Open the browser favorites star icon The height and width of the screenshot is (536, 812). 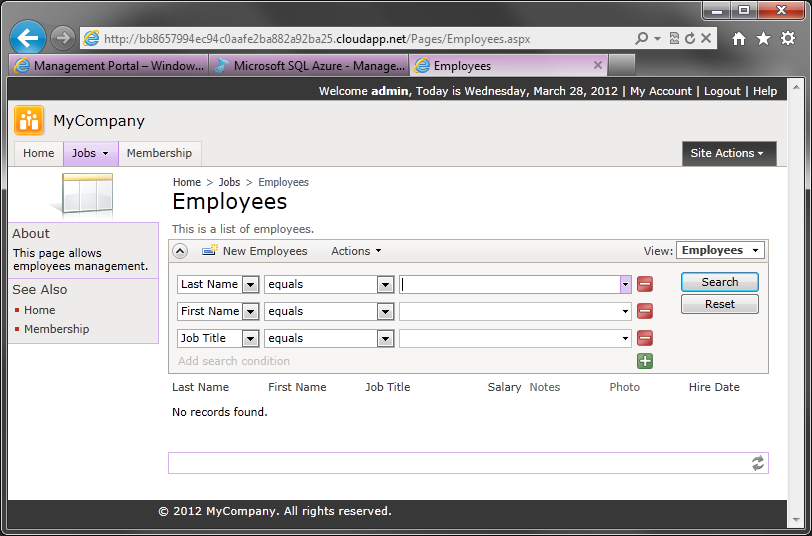tap(763, 38)
